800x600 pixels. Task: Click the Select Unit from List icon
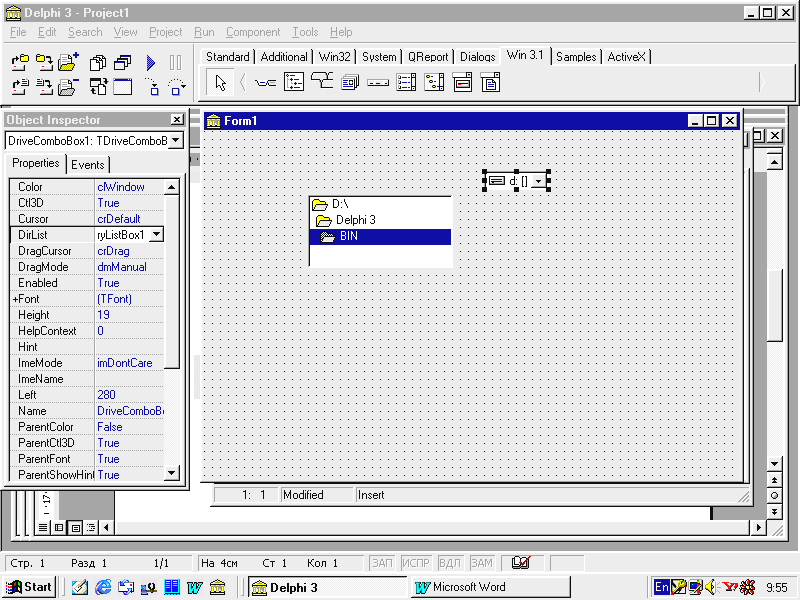pos(98,63)
